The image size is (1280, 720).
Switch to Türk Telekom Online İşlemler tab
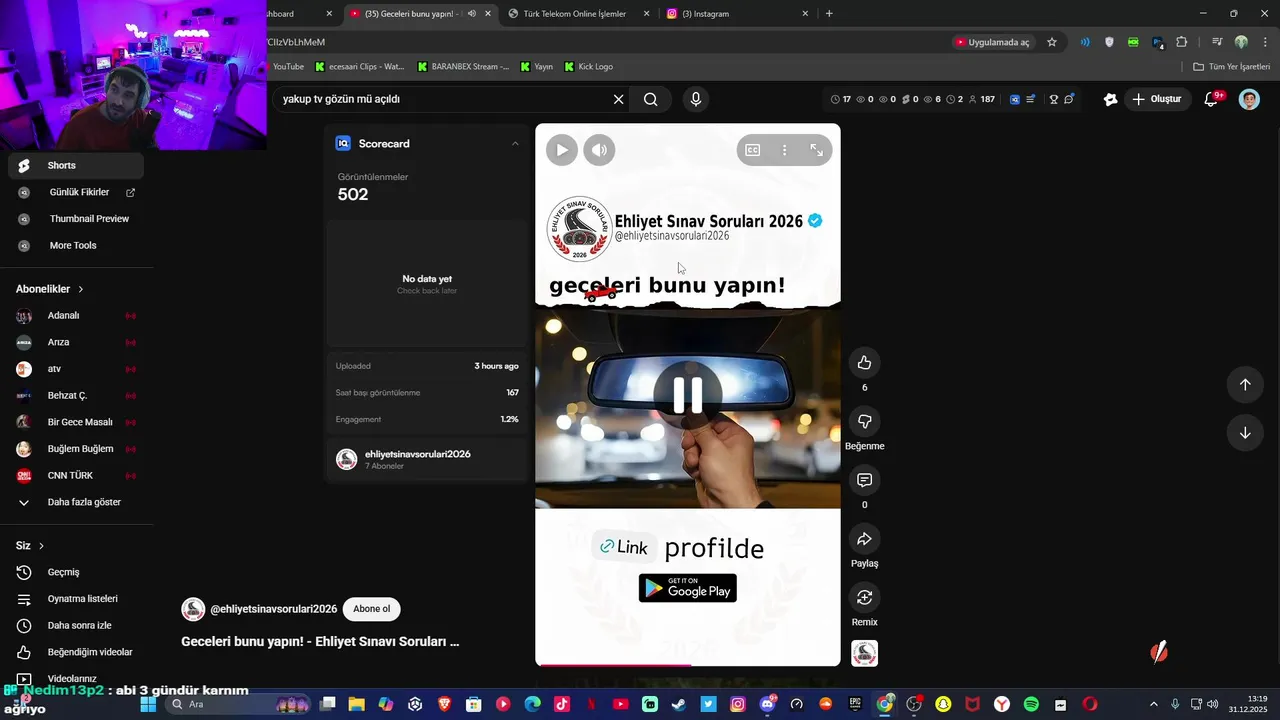(x=579, y=14)
